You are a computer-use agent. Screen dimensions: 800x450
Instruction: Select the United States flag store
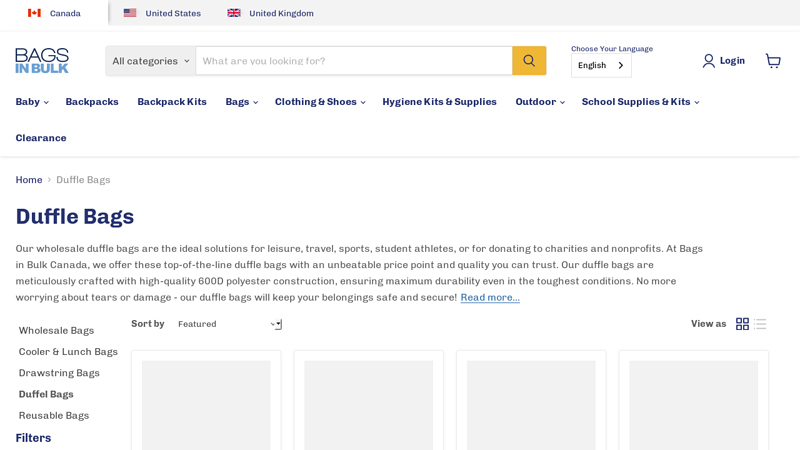pos(162,13)
